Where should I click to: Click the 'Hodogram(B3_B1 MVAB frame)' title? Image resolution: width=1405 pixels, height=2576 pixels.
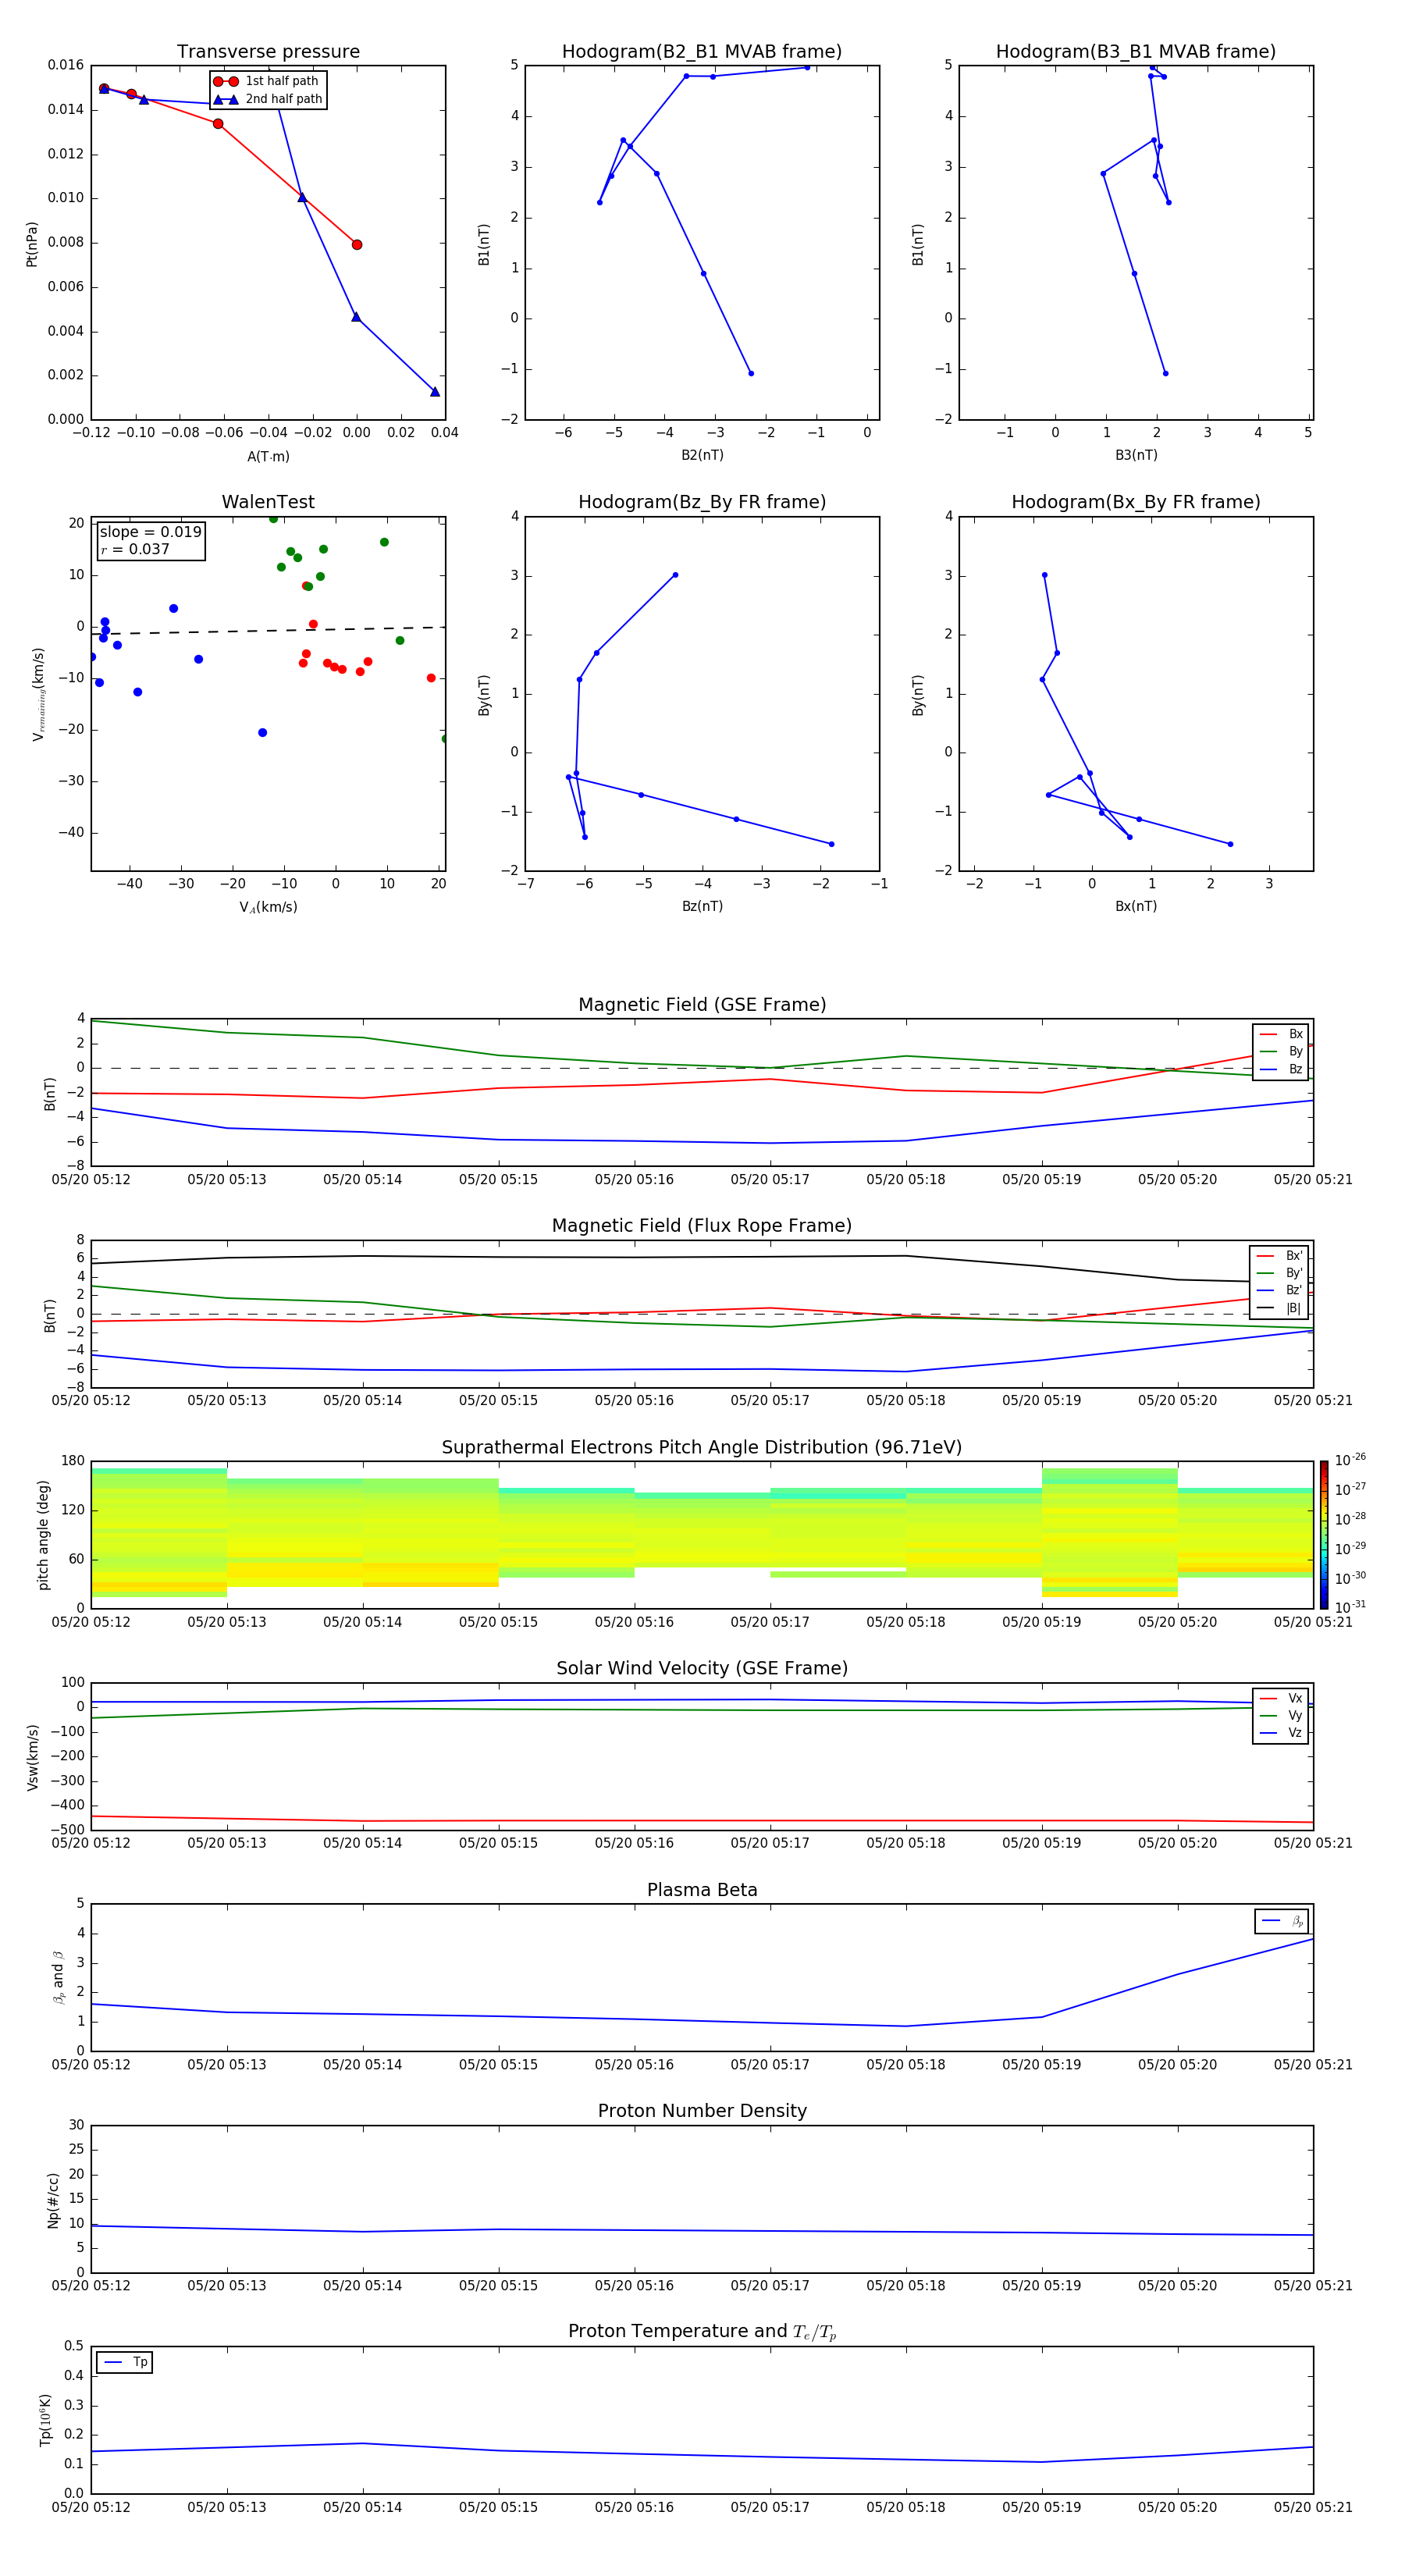(x=1136, y=52)
